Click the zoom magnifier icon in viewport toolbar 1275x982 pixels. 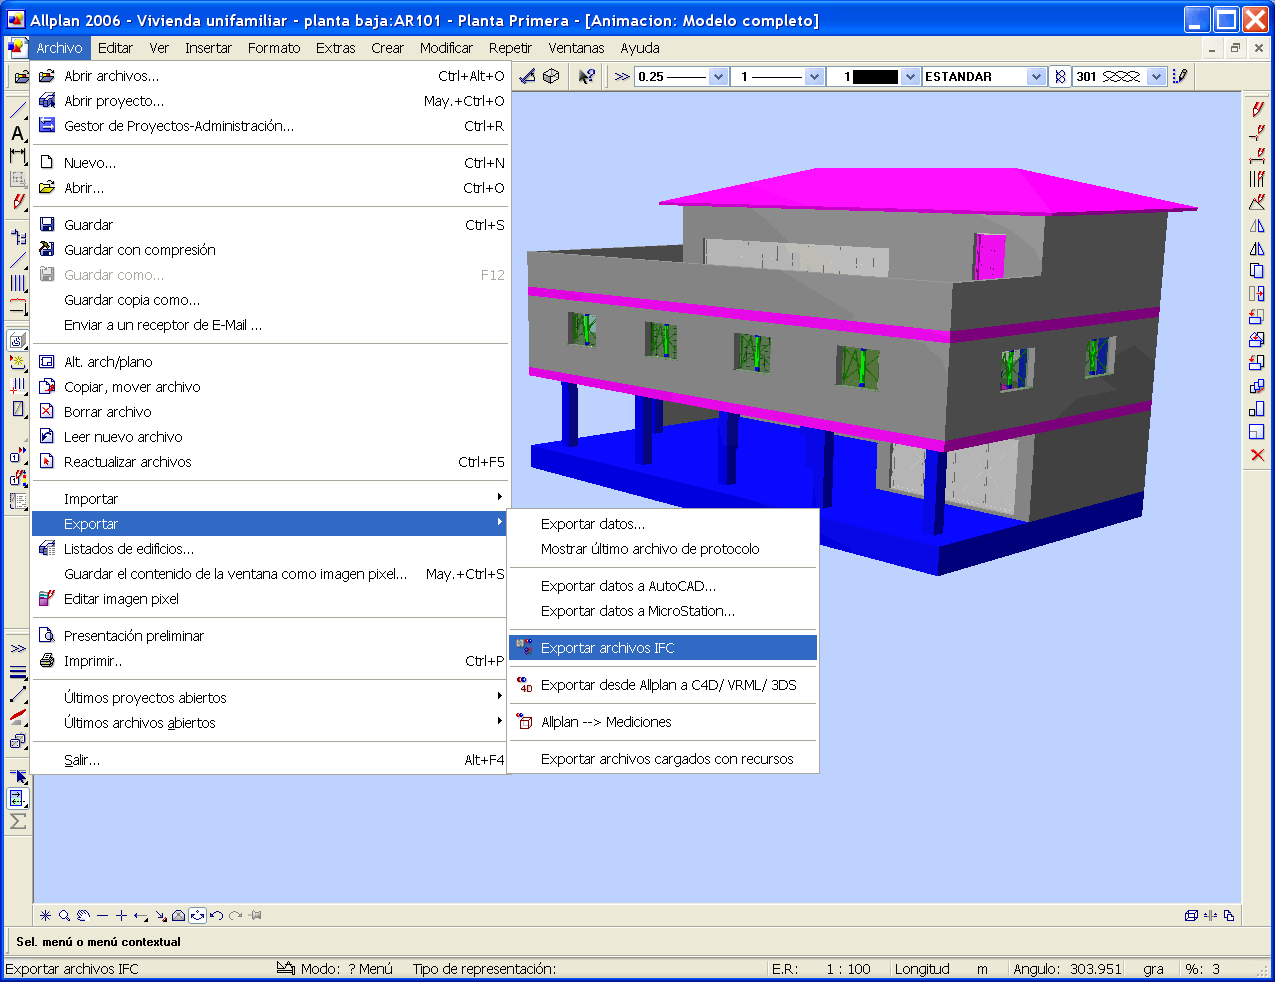coord(64,915)
